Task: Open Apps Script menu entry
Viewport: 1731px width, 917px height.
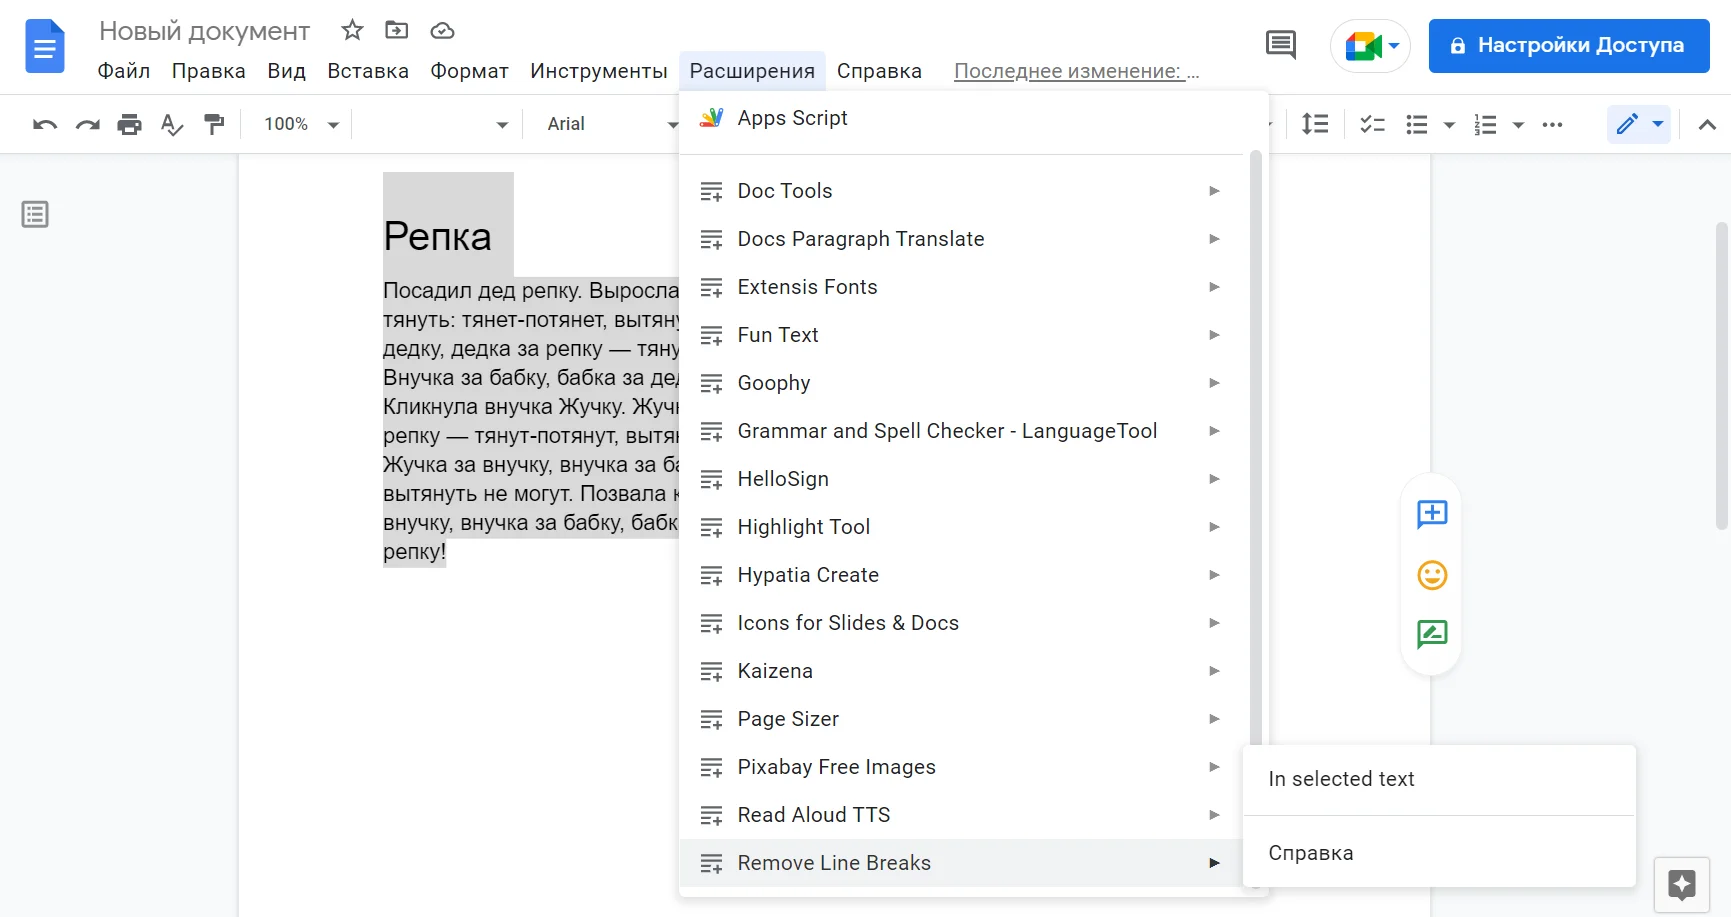Action: click(792, 118)
